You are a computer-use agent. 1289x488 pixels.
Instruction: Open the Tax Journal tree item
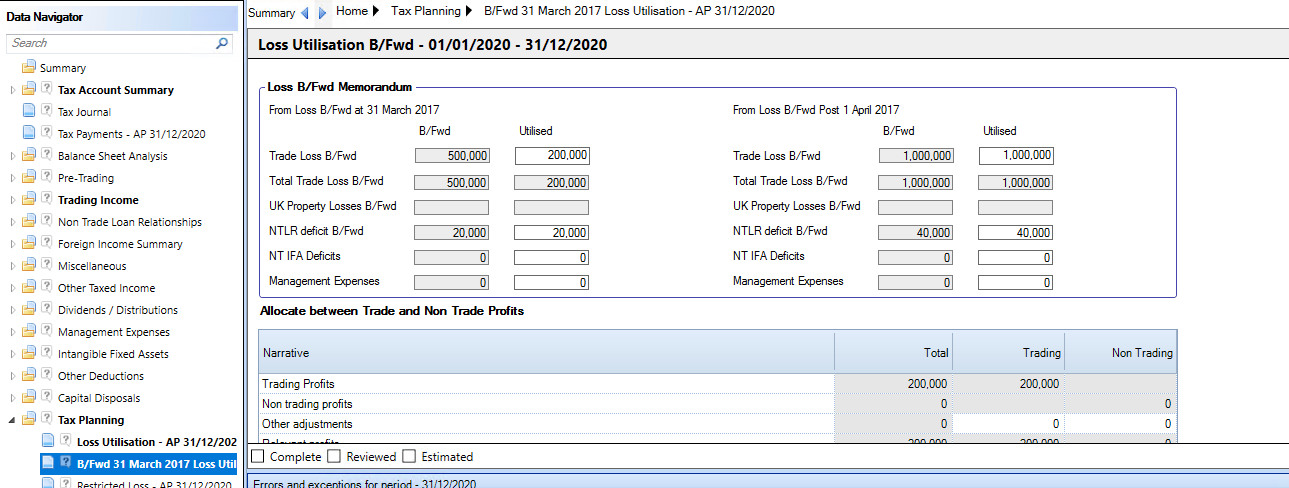tap(84, 112)
